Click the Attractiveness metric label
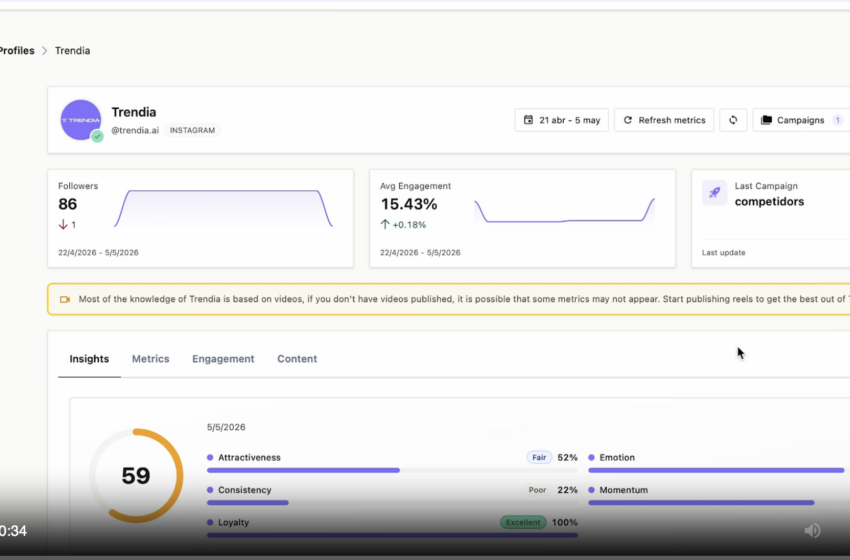This screenshot has width=850, height=560. coord(249,458)
